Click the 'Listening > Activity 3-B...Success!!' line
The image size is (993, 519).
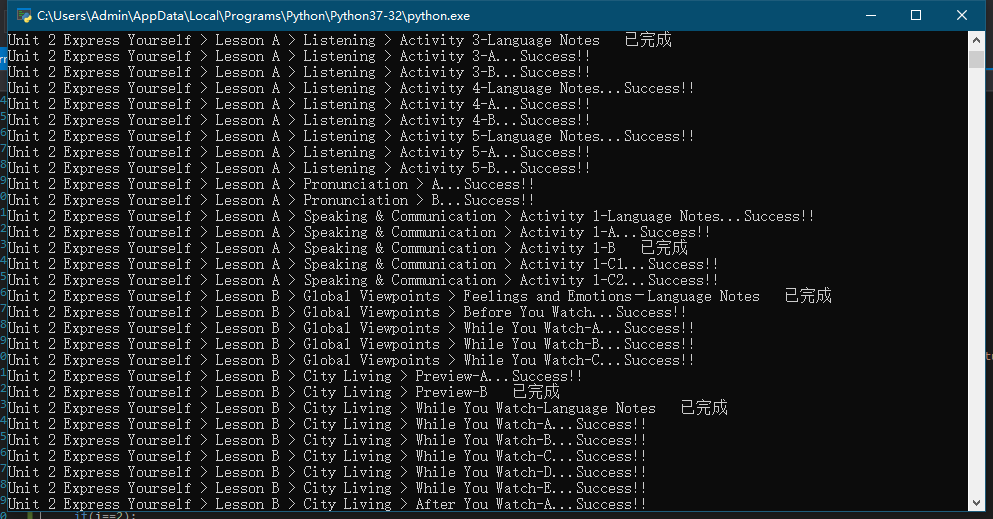(x=299, y=72)
